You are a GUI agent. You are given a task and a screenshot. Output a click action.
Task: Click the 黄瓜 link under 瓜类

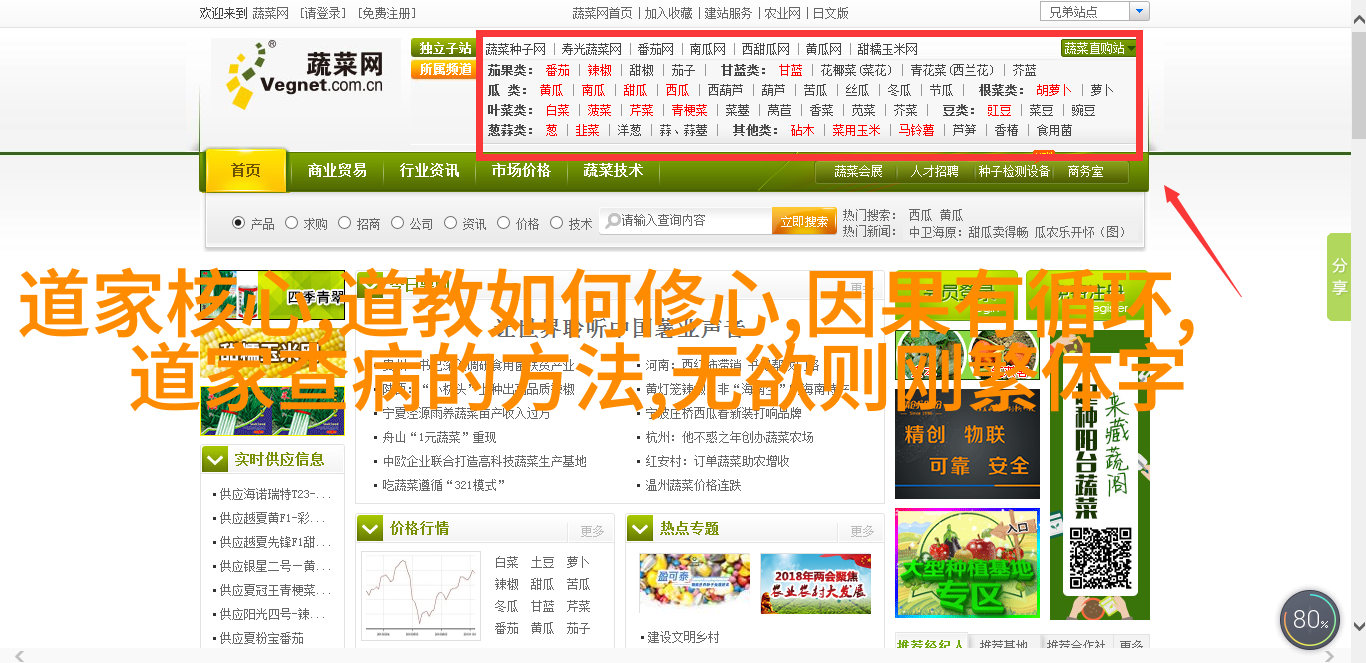point(551,90)
